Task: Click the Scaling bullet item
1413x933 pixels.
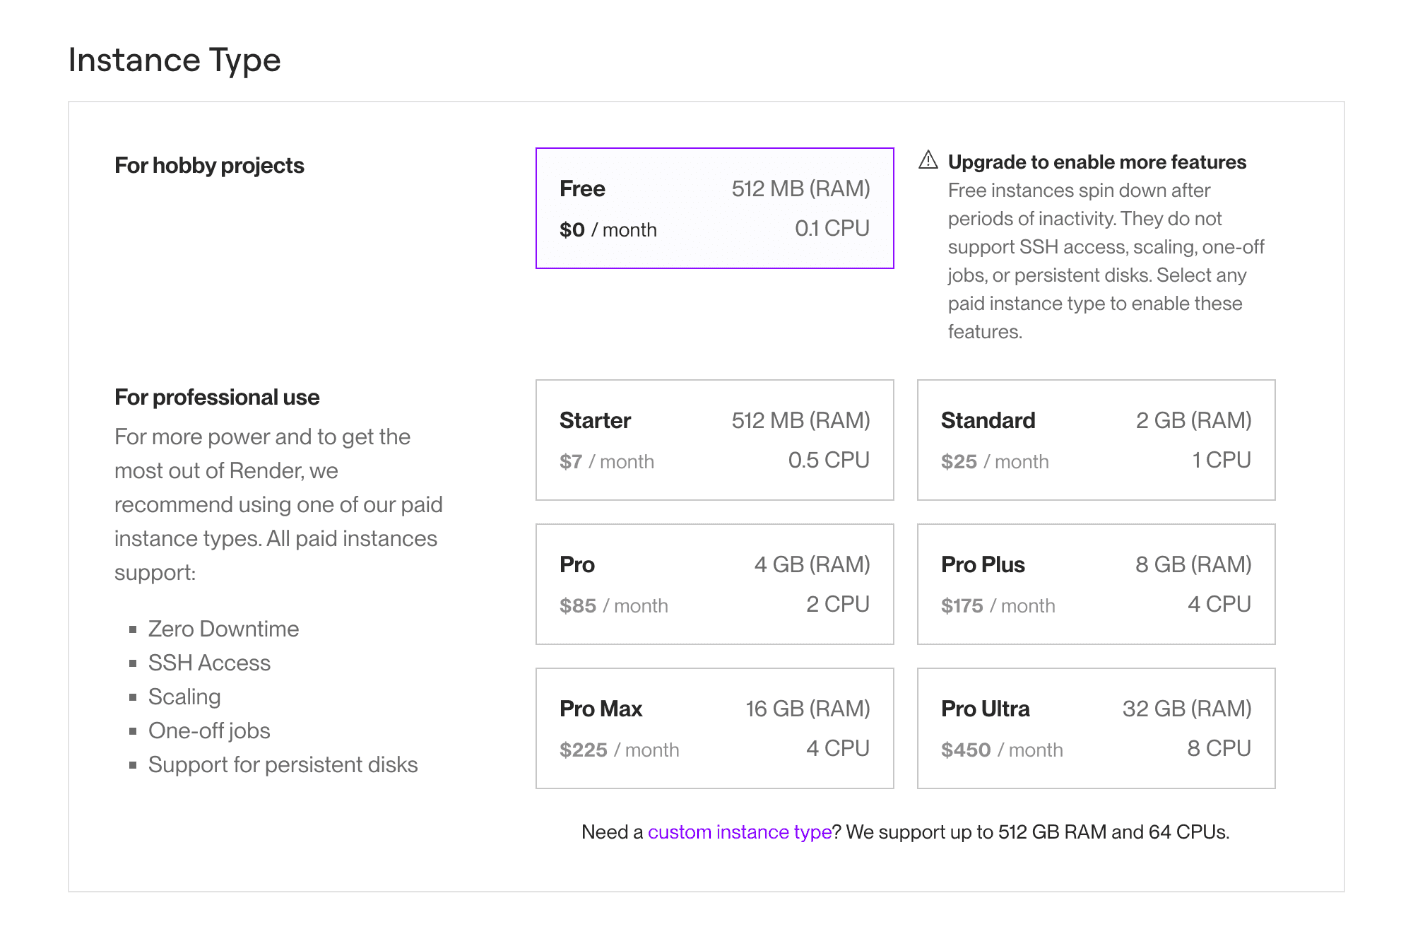Action: pos(184,697)
